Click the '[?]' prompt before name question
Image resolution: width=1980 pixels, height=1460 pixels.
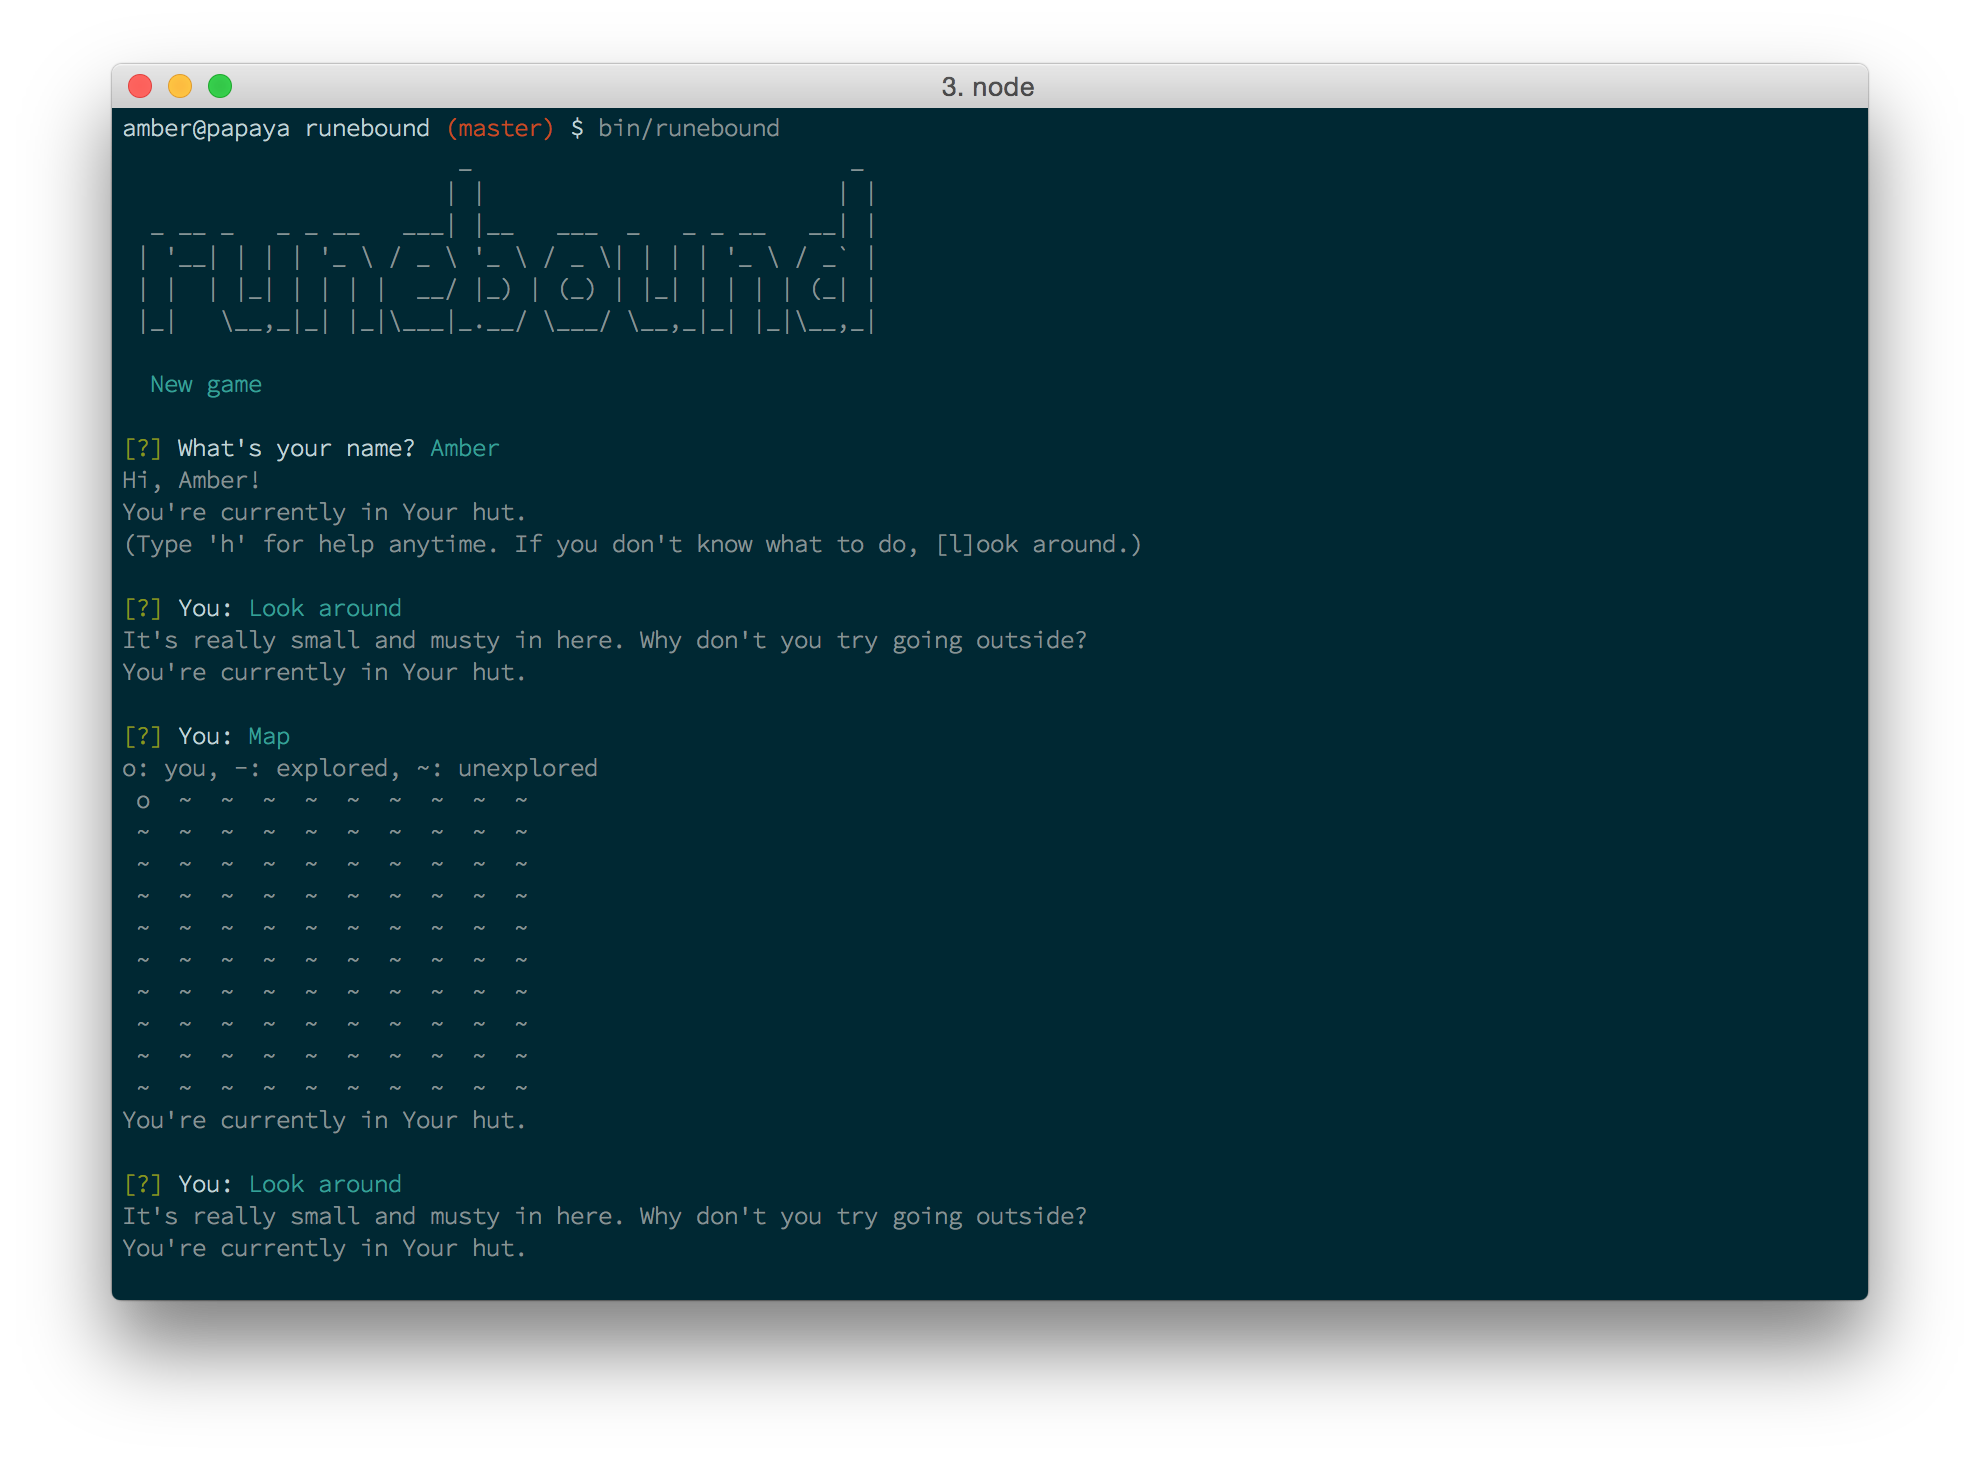coord(142,449)
